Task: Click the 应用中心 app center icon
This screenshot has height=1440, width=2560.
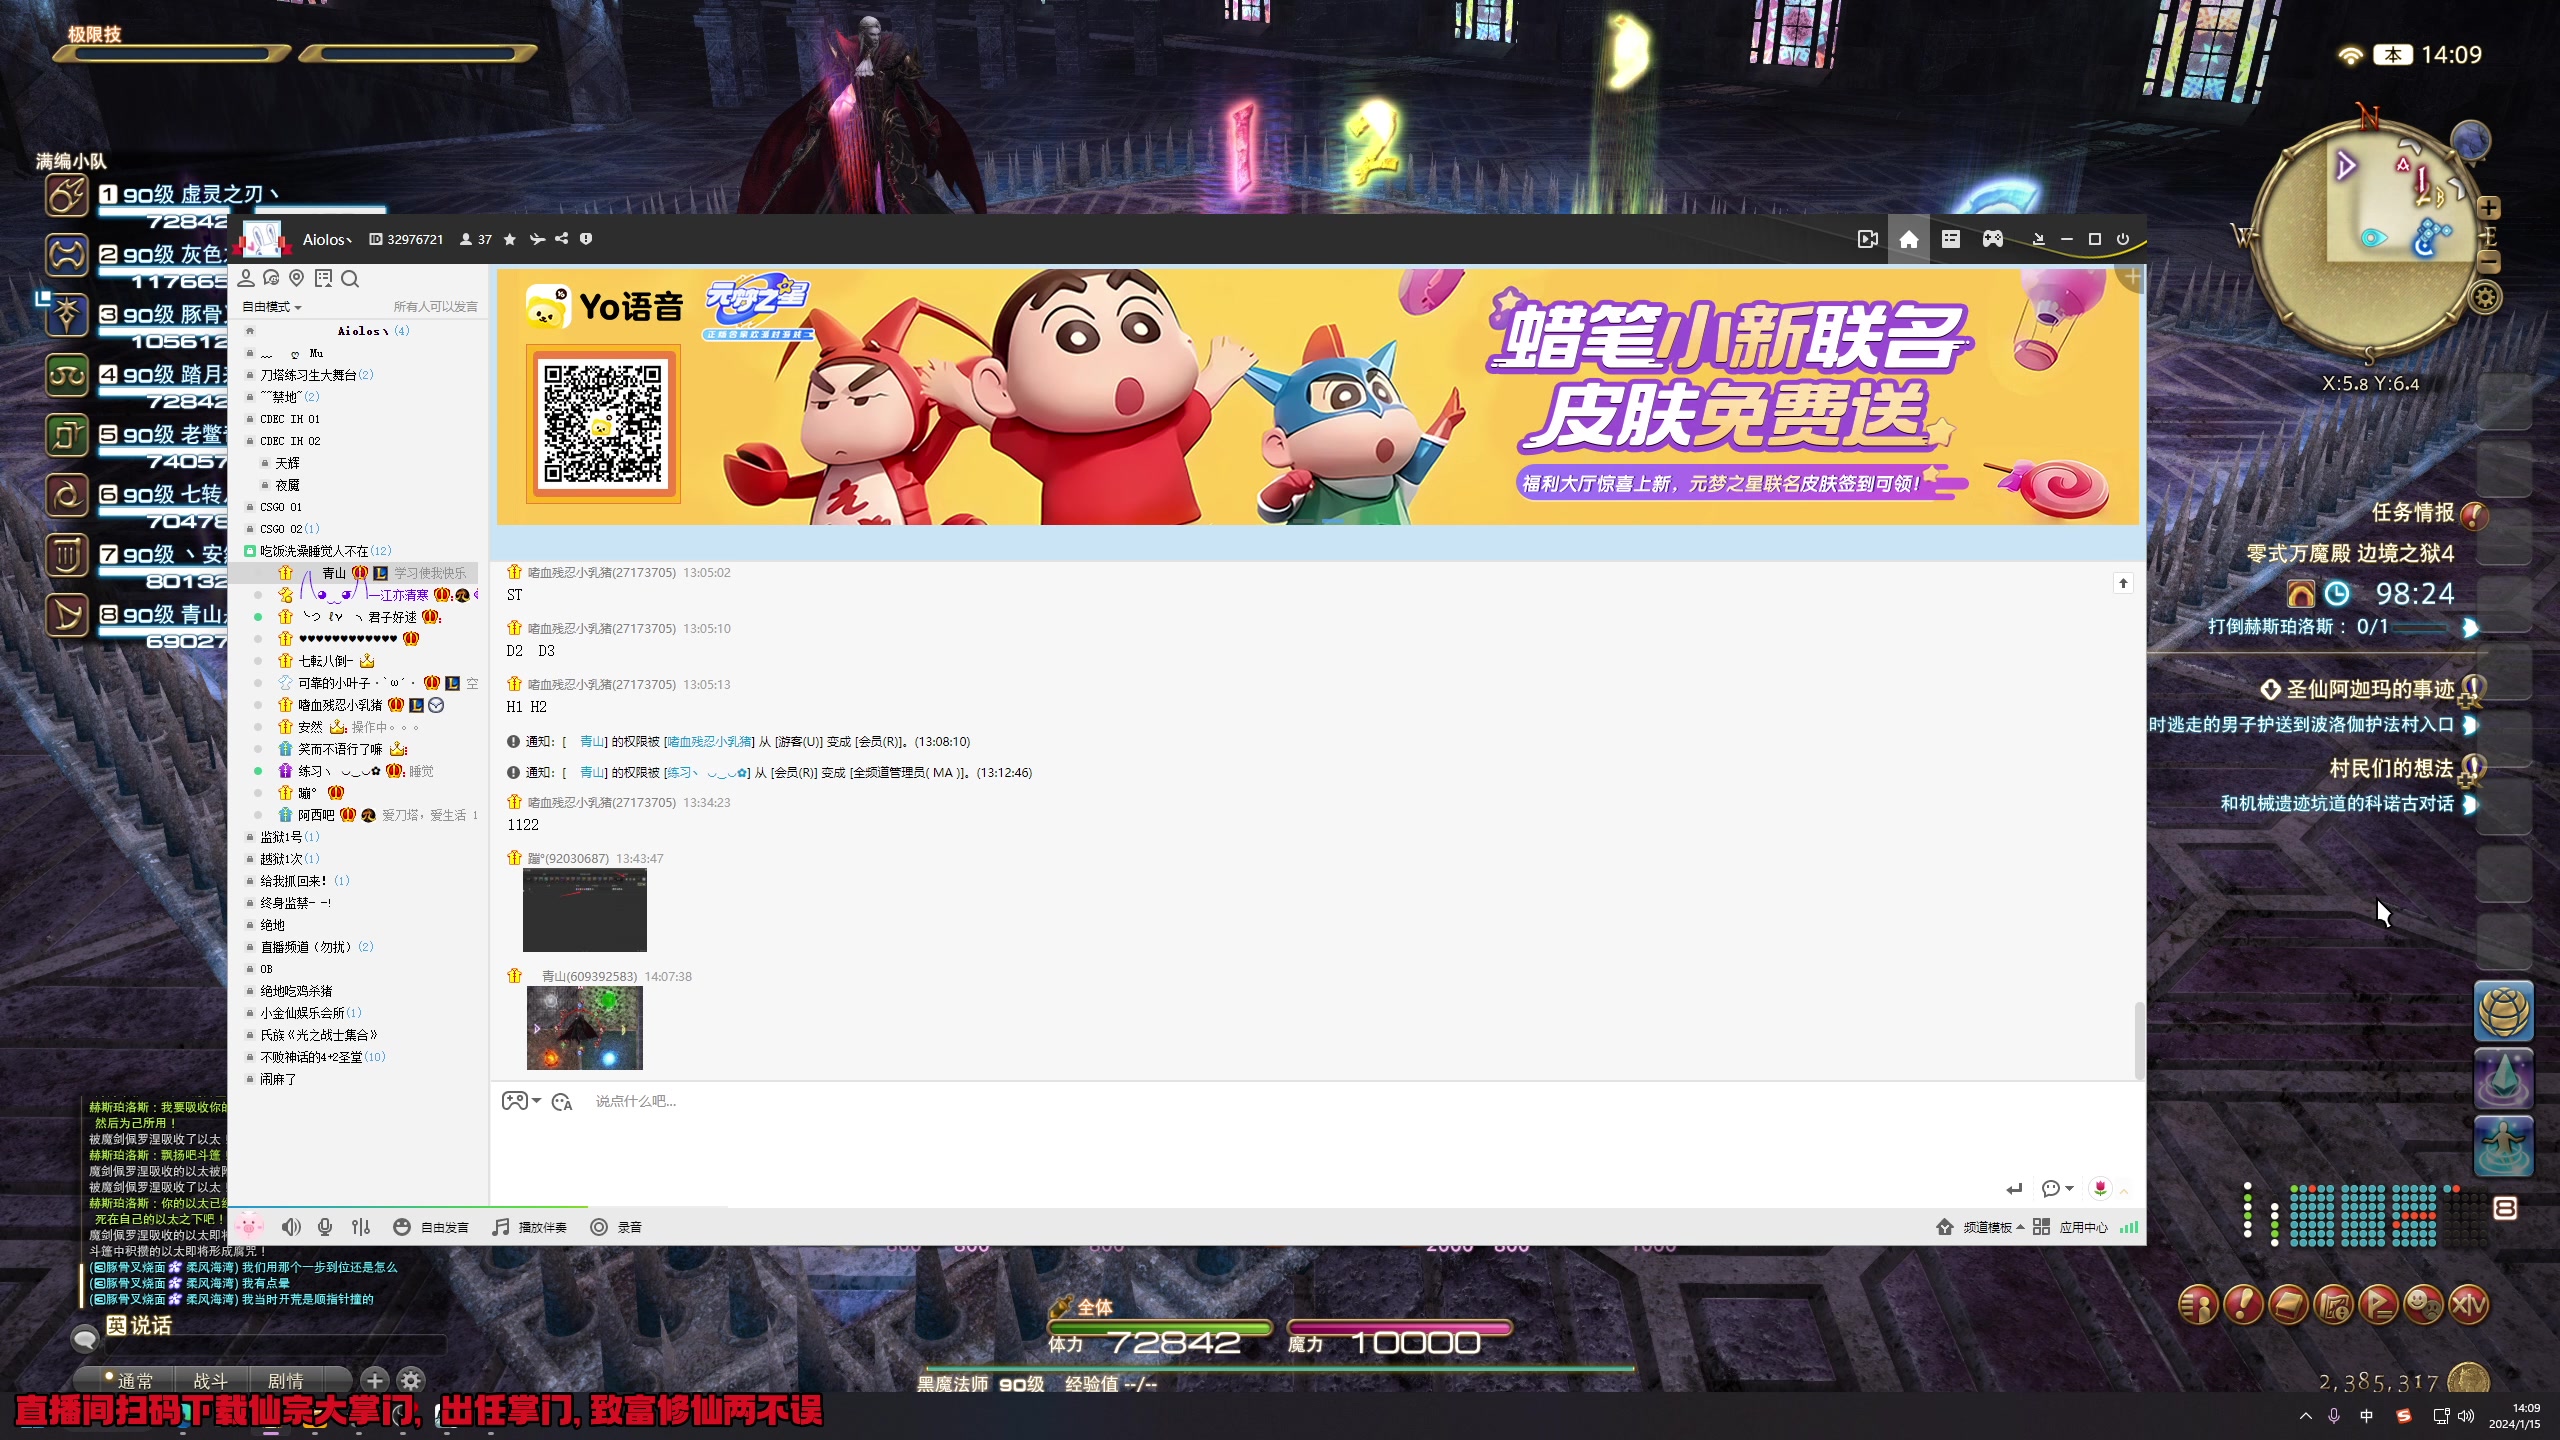Action: click(x=2042, y=1227)
